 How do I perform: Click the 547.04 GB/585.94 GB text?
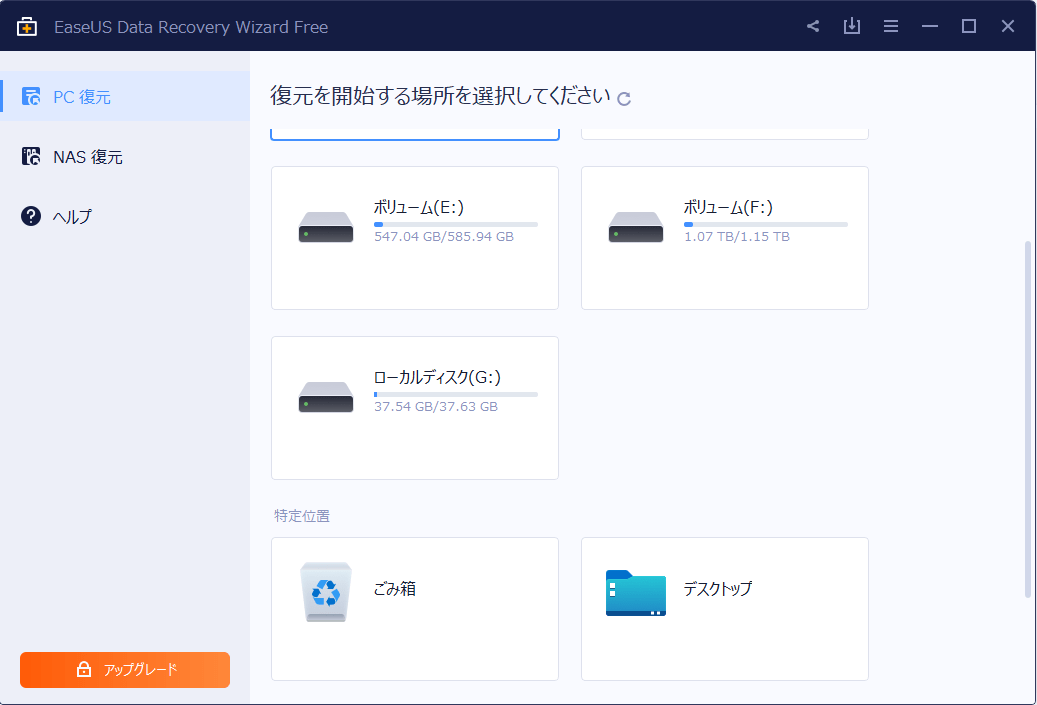point(444,237)
